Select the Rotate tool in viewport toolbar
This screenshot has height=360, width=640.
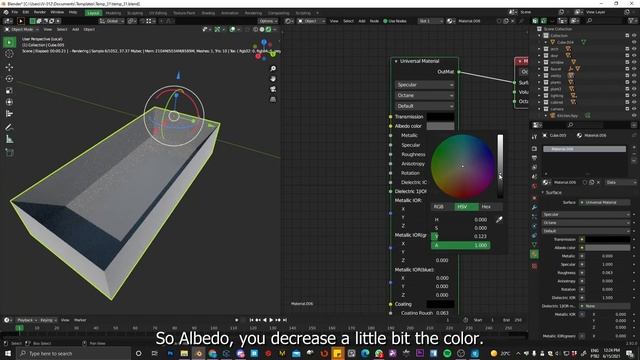9,78
